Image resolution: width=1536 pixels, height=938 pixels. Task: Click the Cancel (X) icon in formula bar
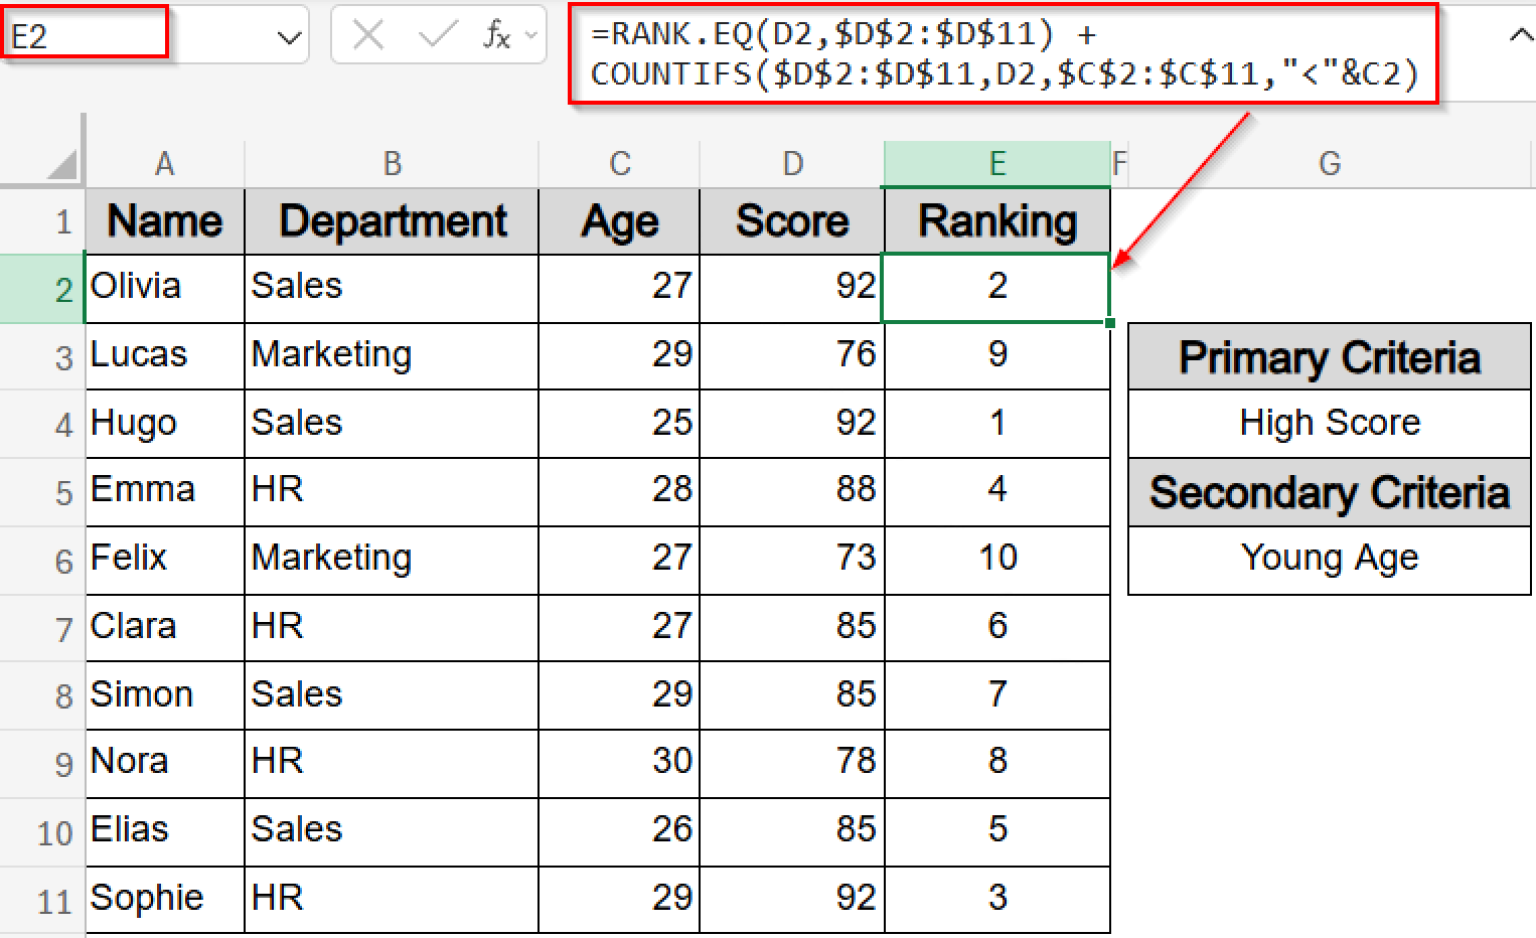pos(369,35)
